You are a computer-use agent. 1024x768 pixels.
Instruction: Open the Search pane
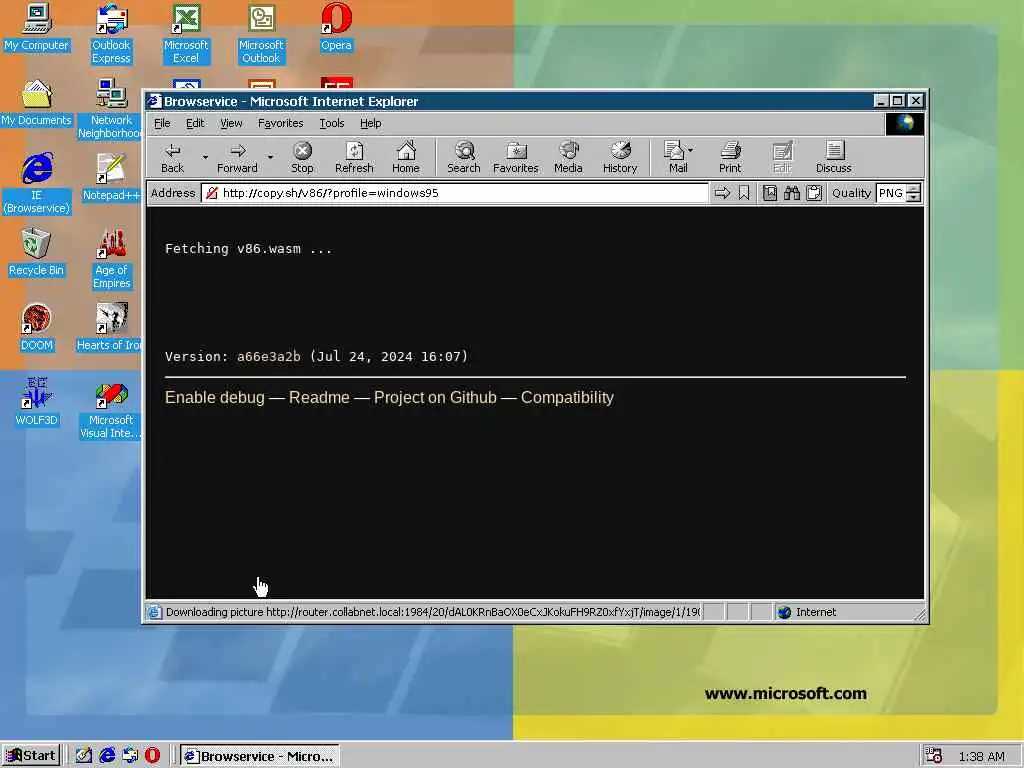click(x=464, y=157)
